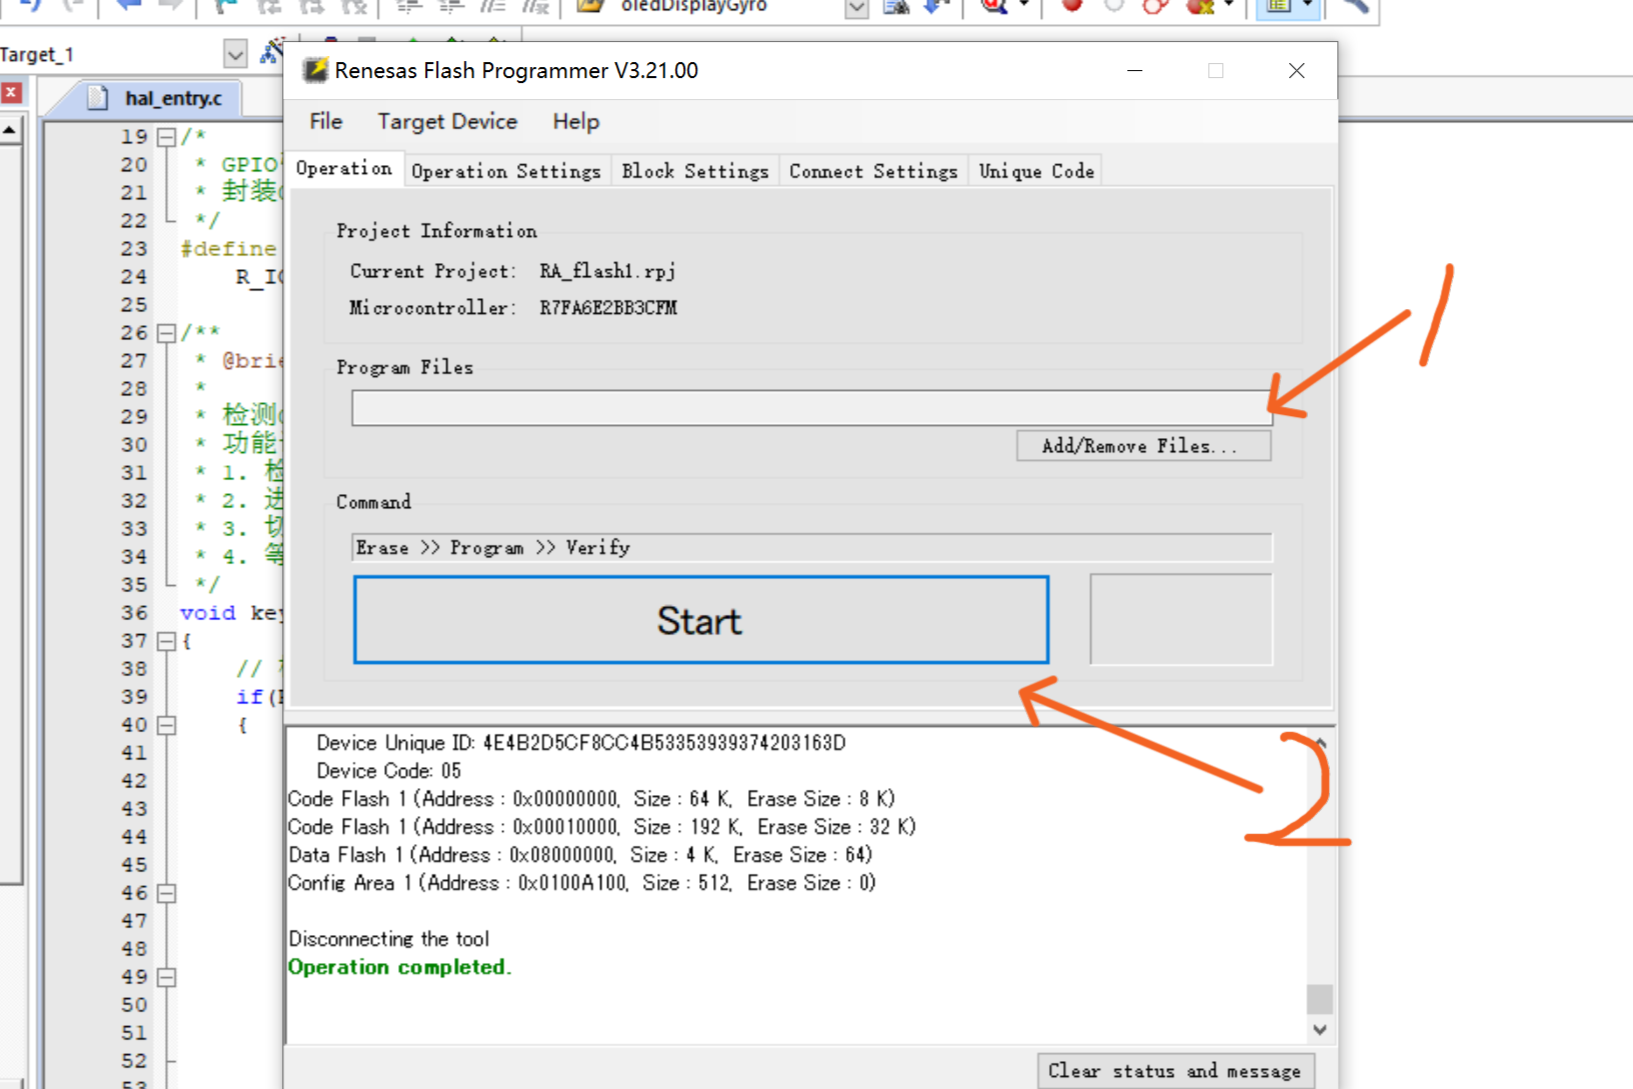This screenshot has height=1089, width=1633.
Task: Click the red breakpoint icon in Keil toolbar
Action: (x=1072, y=6)
